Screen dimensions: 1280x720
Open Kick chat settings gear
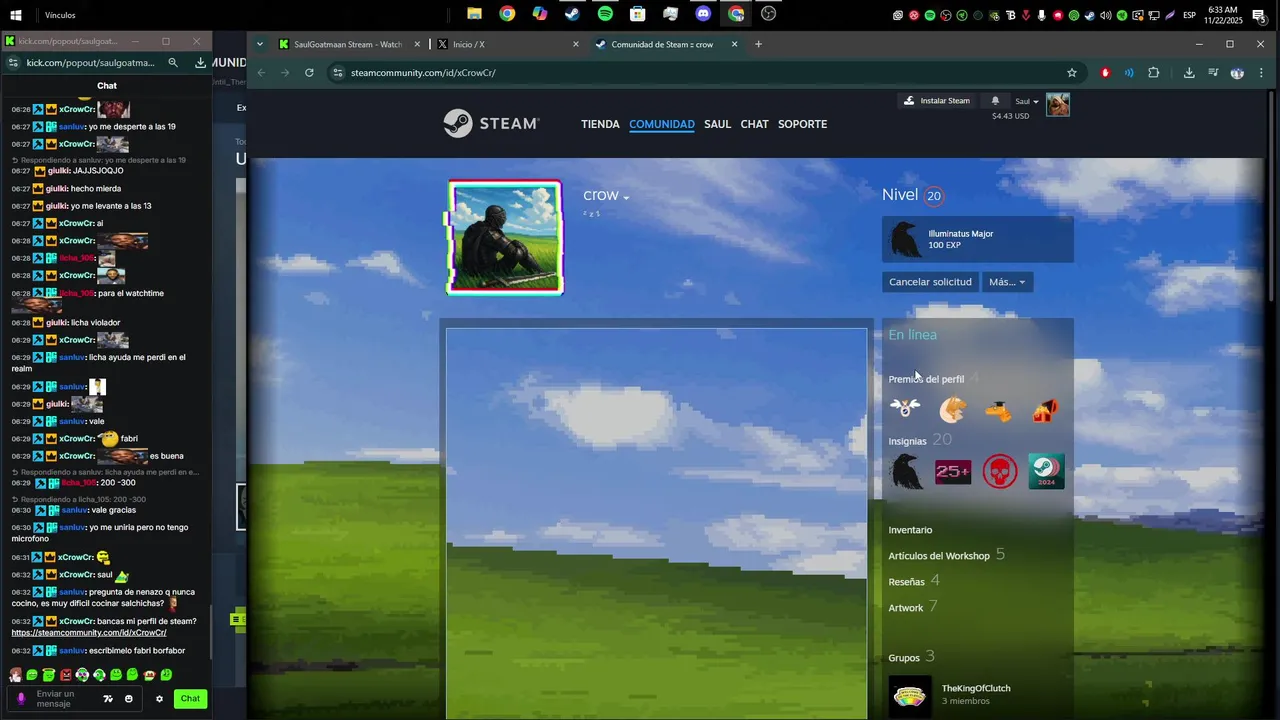(x=159, y=699)
